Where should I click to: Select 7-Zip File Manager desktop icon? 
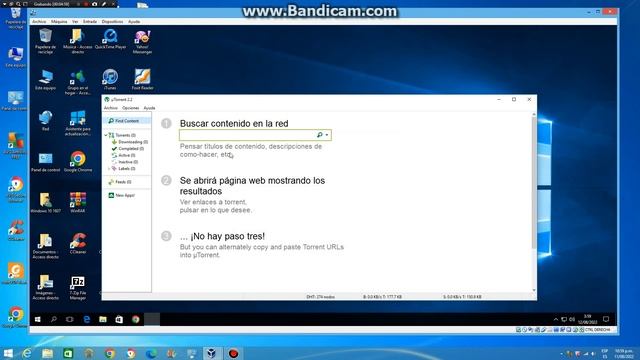point(78,287)
